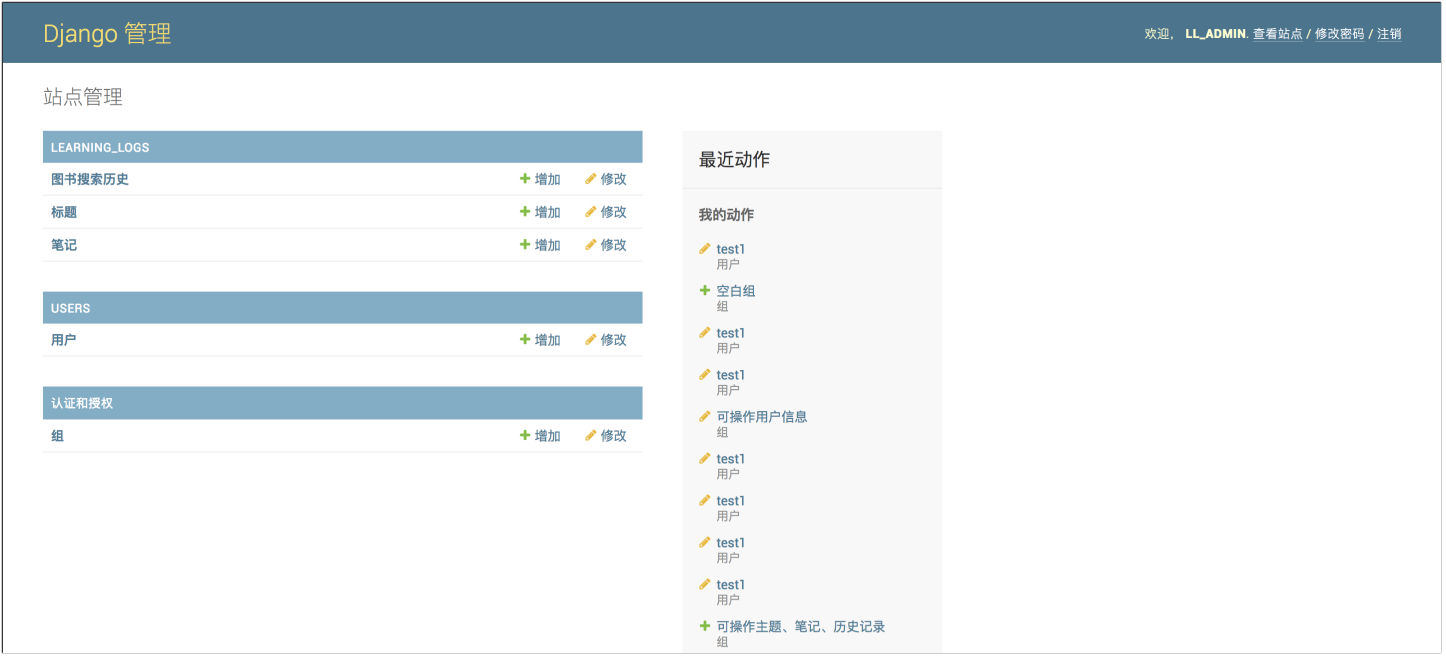Open the 标题 model list
The image size is (1446, 657).
[64, 212]
